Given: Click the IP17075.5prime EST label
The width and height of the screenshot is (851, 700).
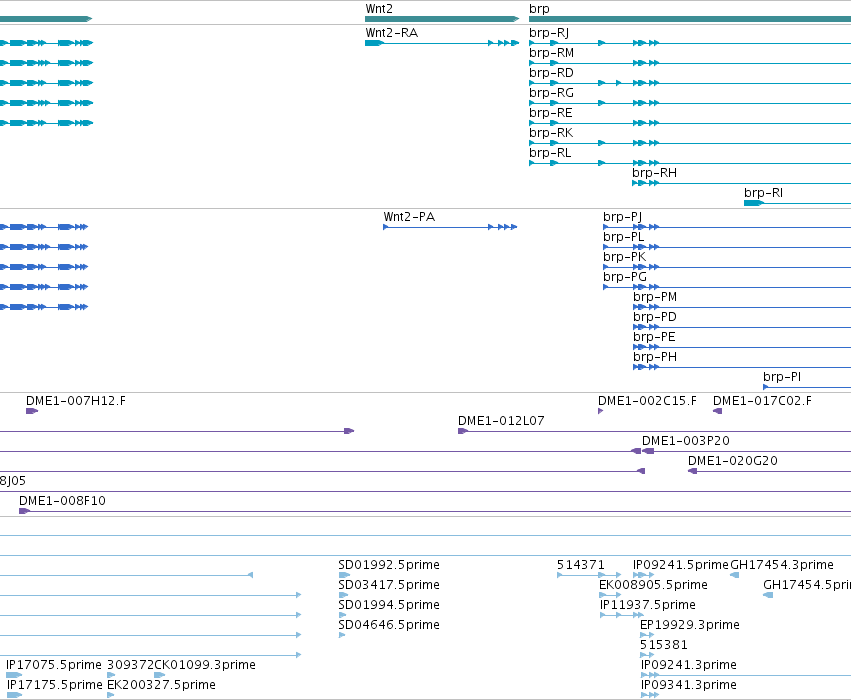Looking at the screenshot, I should (54, 665).
